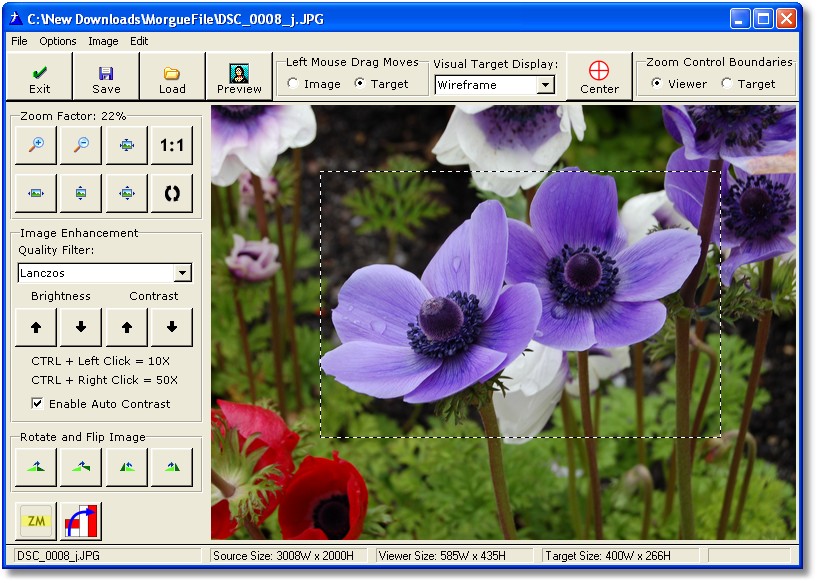Click inside the dashed wireframe target rectangle
The height and width of the screenshot is (583, 817).
click(521, 304)
